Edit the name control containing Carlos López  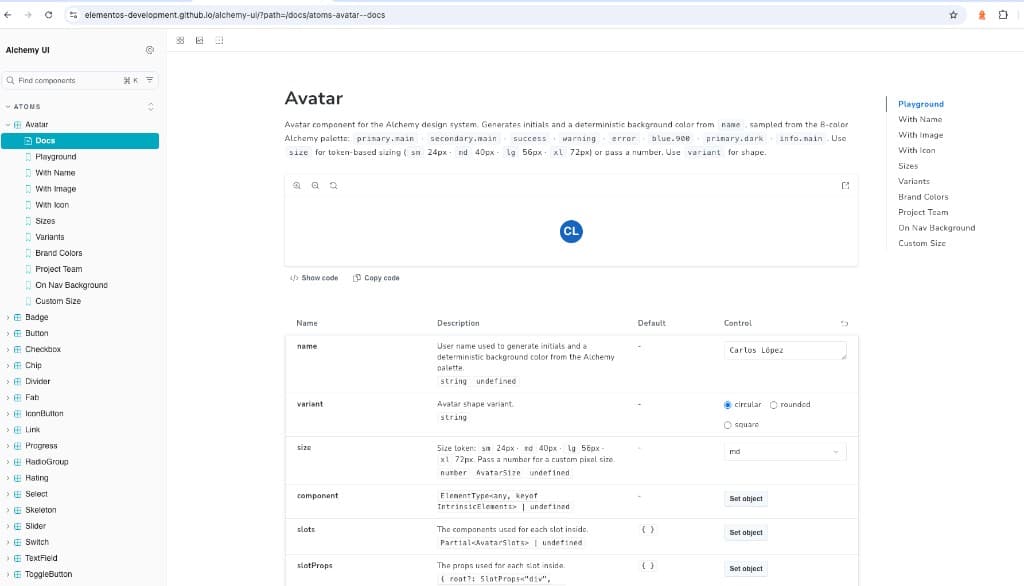(x=785, y=350)
